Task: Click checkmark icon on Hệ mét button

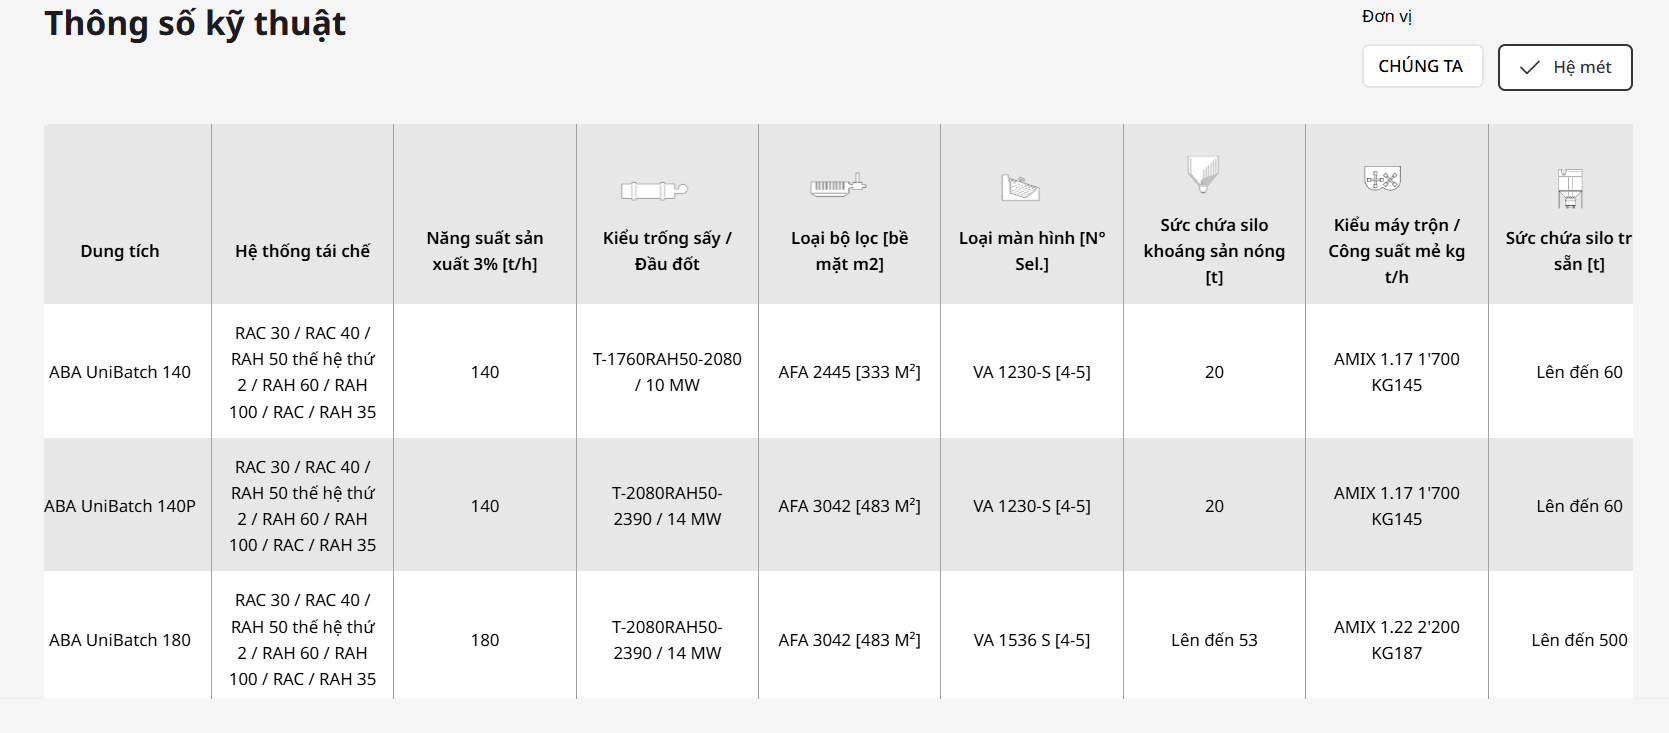Action: (1529, 68)
